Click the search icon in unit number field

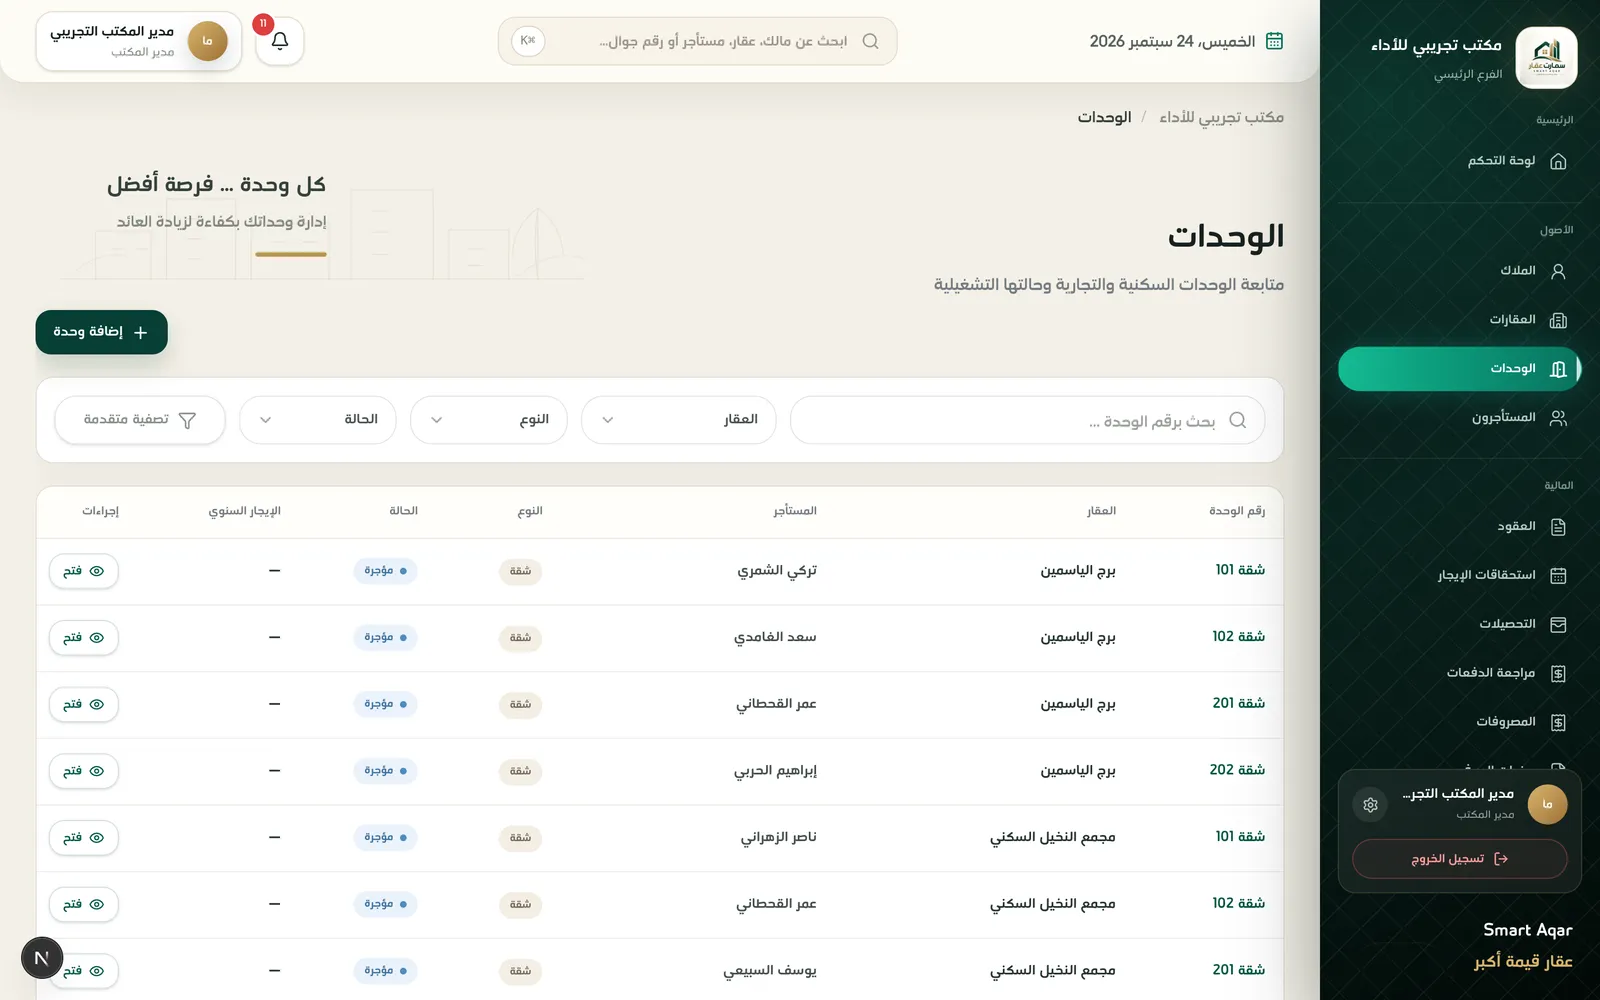pos(1237,420)
